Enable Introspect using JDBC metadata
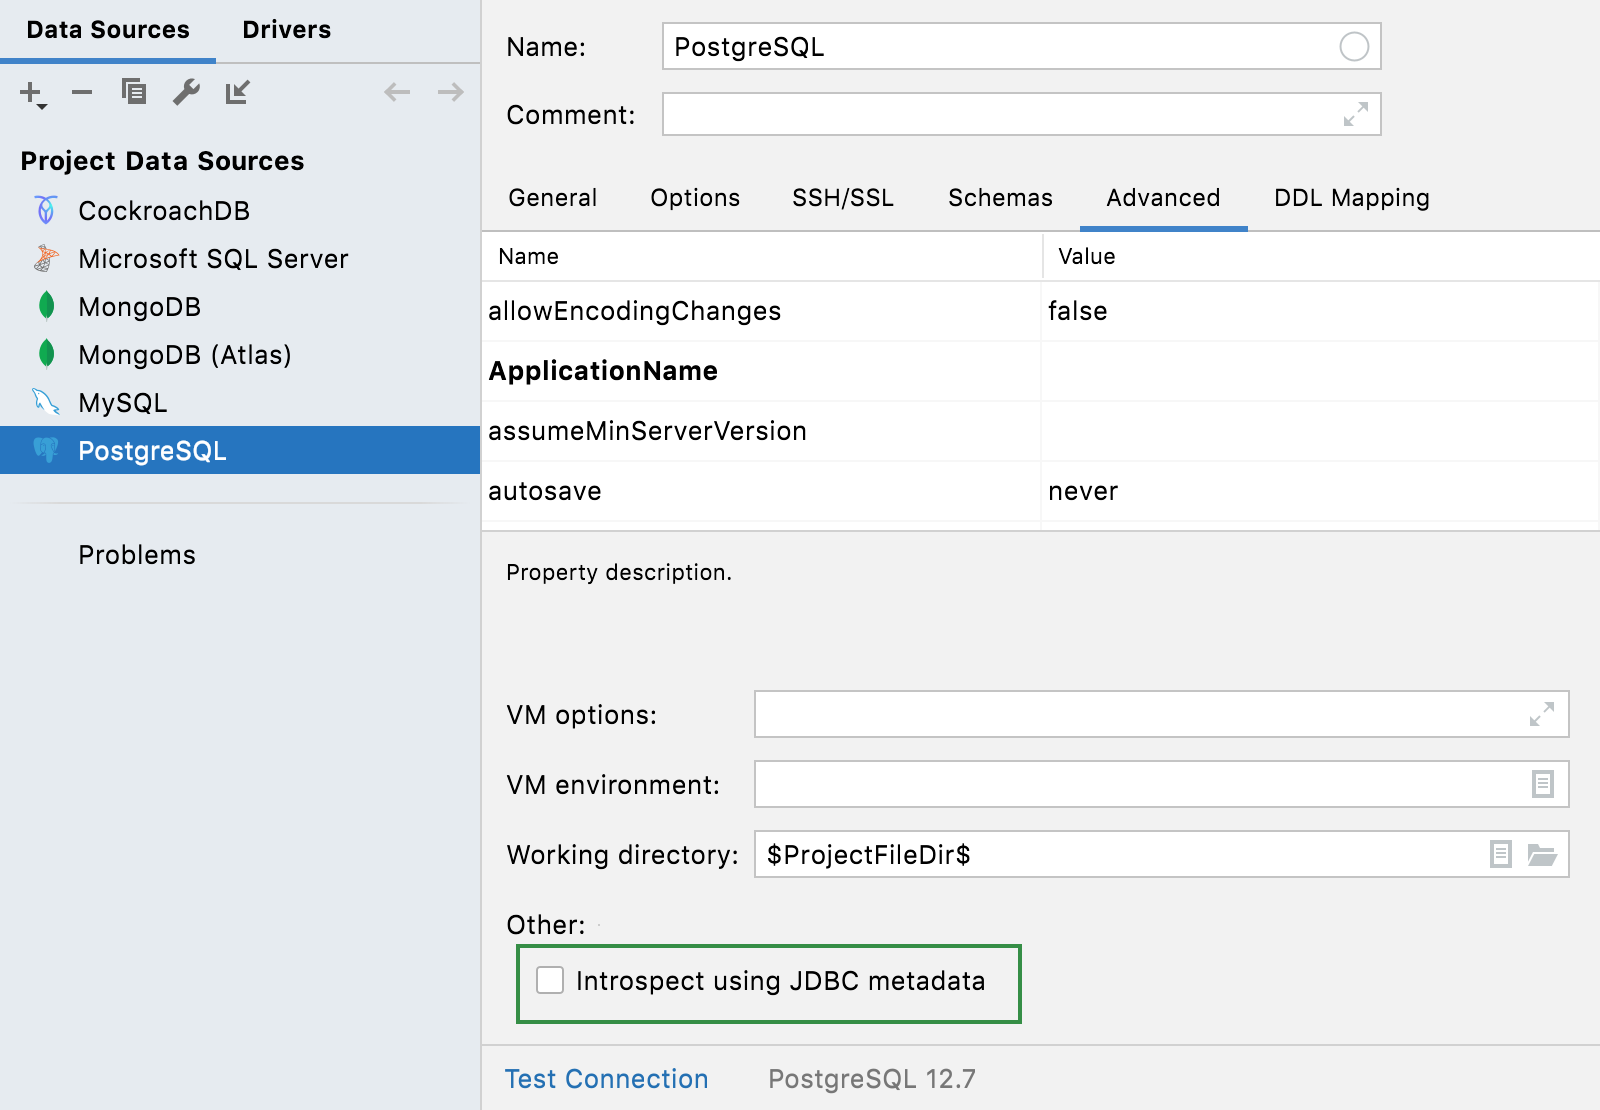The height and width of the screenshot is (1110, 1600). 550,981
